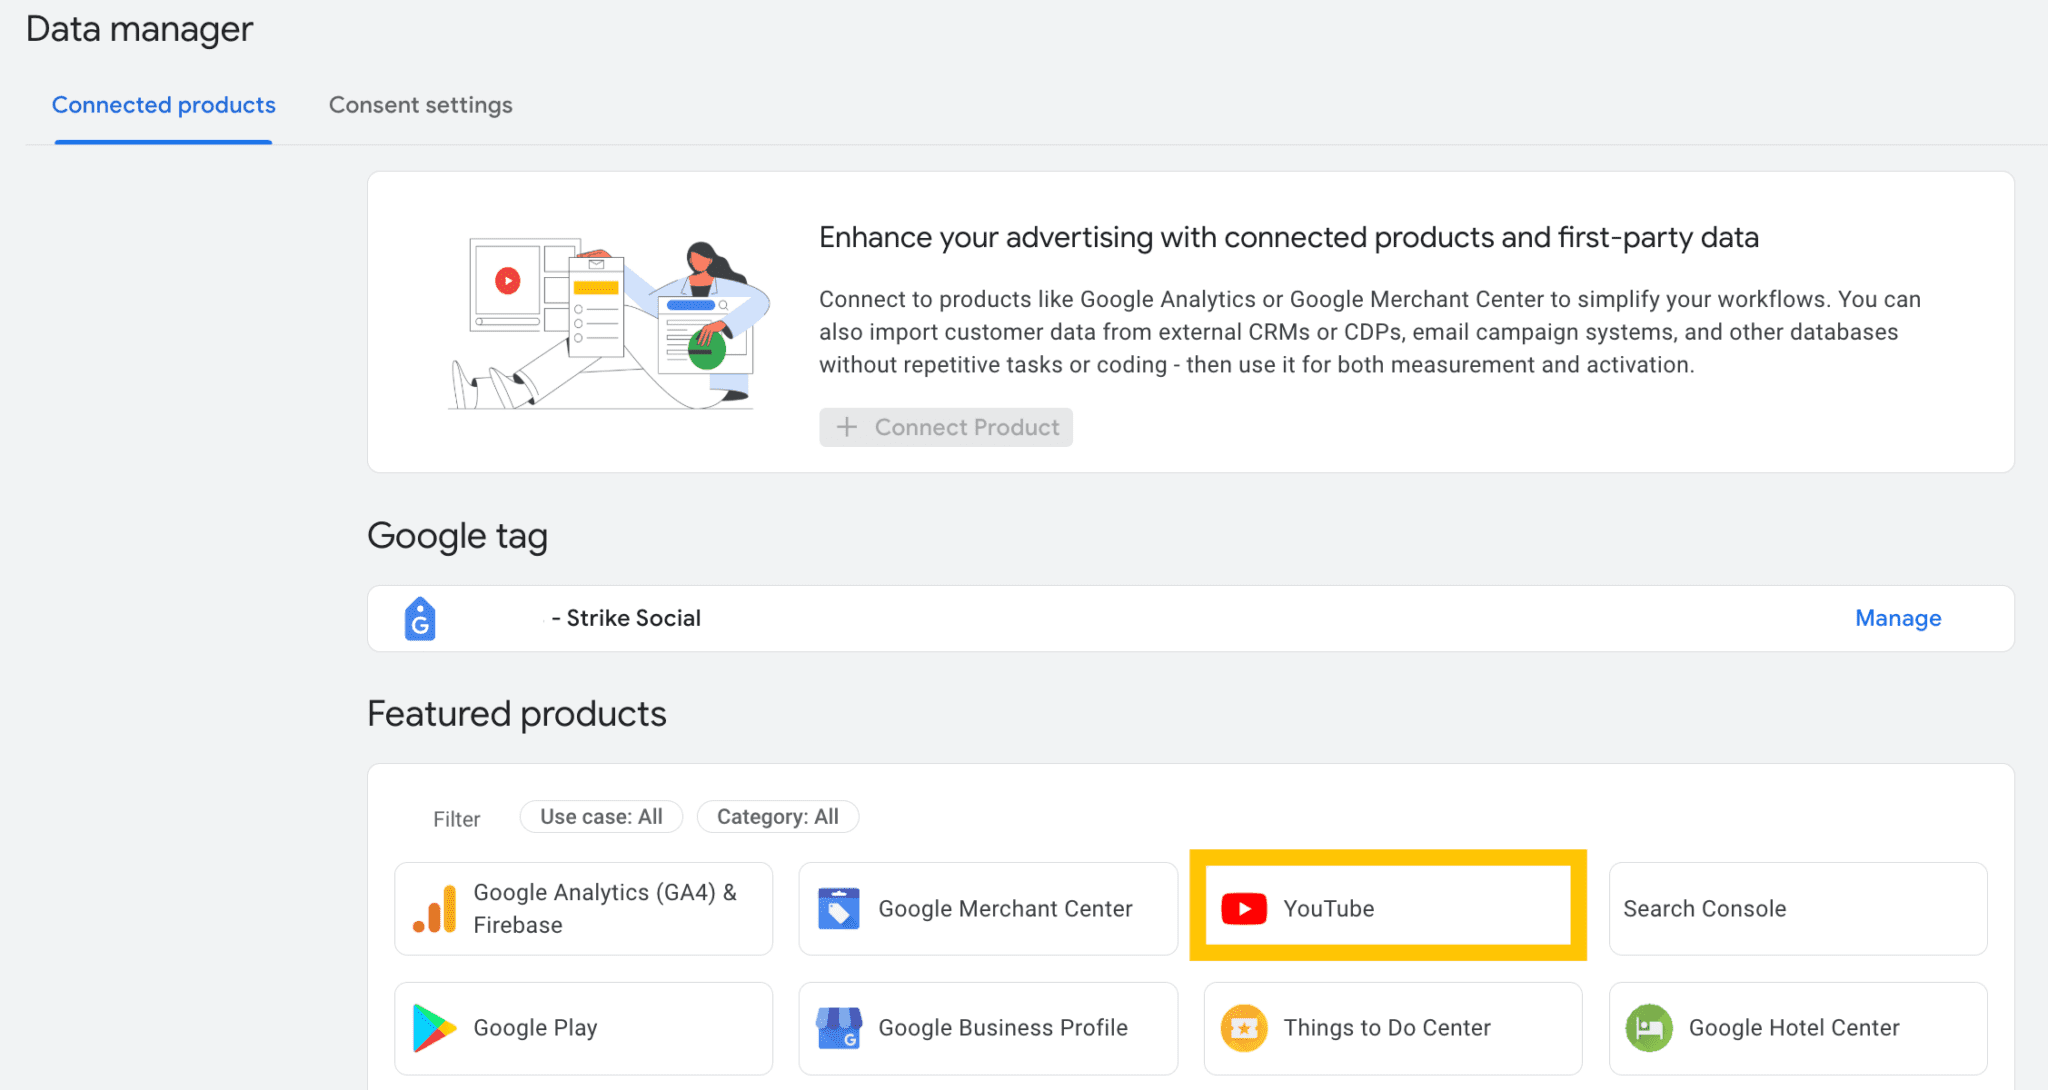Click the Featured products heading
The image size is (2048, 1090).
tap(517, 714)
